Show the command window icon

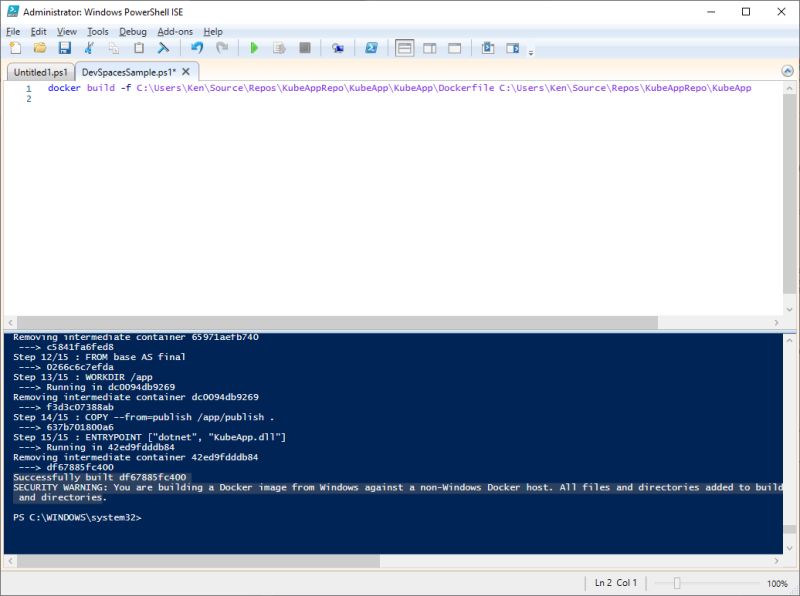click(x=488, y=48)
